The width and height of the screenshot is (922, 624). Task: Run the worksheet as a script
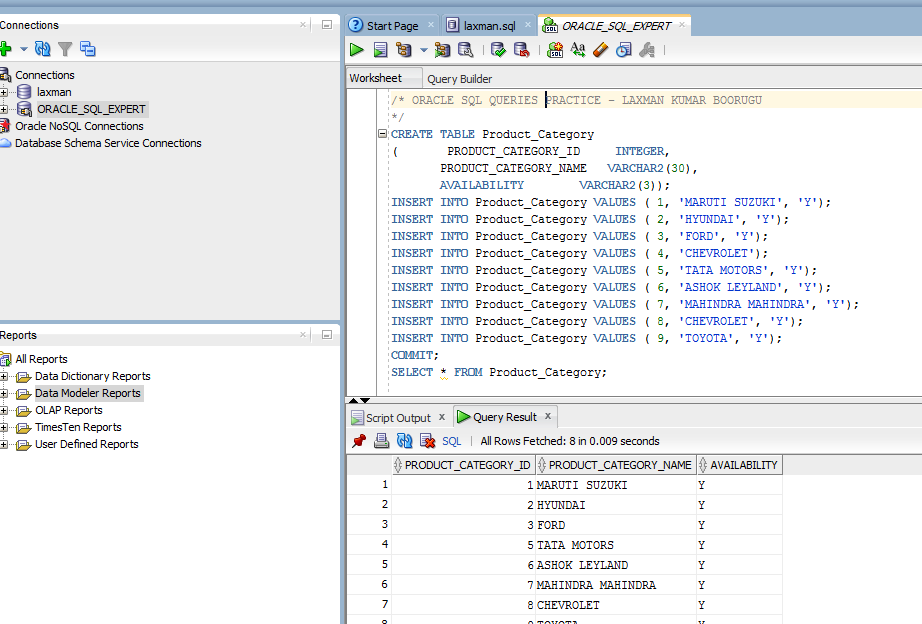coord(381,49)
